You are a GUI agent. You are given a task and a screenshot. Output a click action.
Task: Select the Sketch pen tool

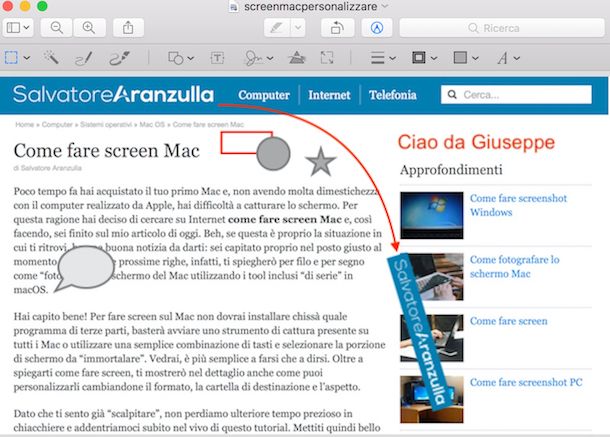pyautogui.click(x=84, y=58)
